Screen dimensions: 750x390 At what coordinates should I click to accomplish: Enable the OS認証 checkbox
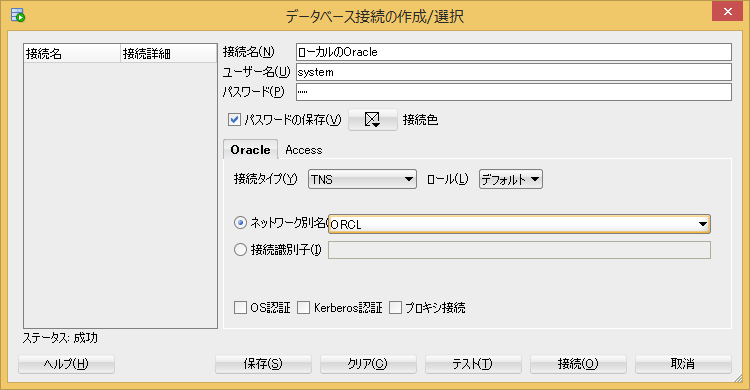pos(240,307)
